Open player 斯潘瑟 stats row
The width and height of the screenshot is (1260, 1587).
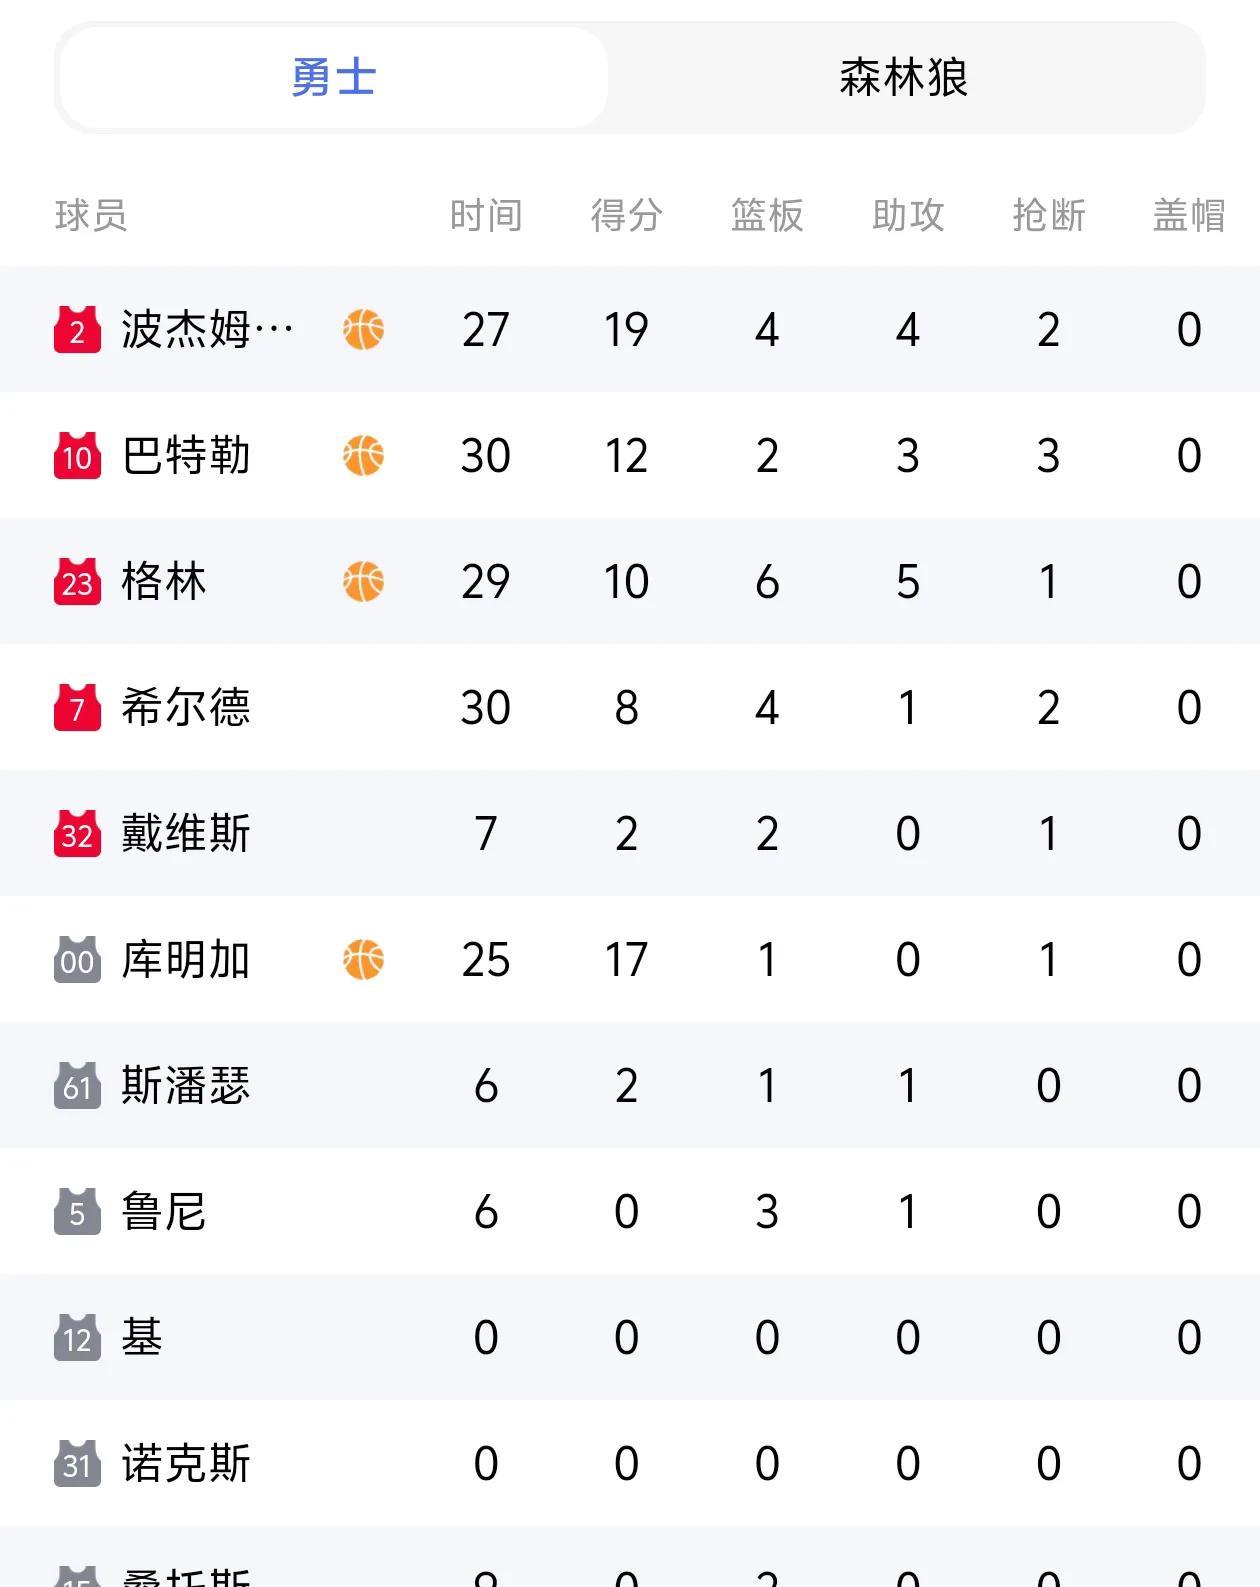(x=630, y=1085)
